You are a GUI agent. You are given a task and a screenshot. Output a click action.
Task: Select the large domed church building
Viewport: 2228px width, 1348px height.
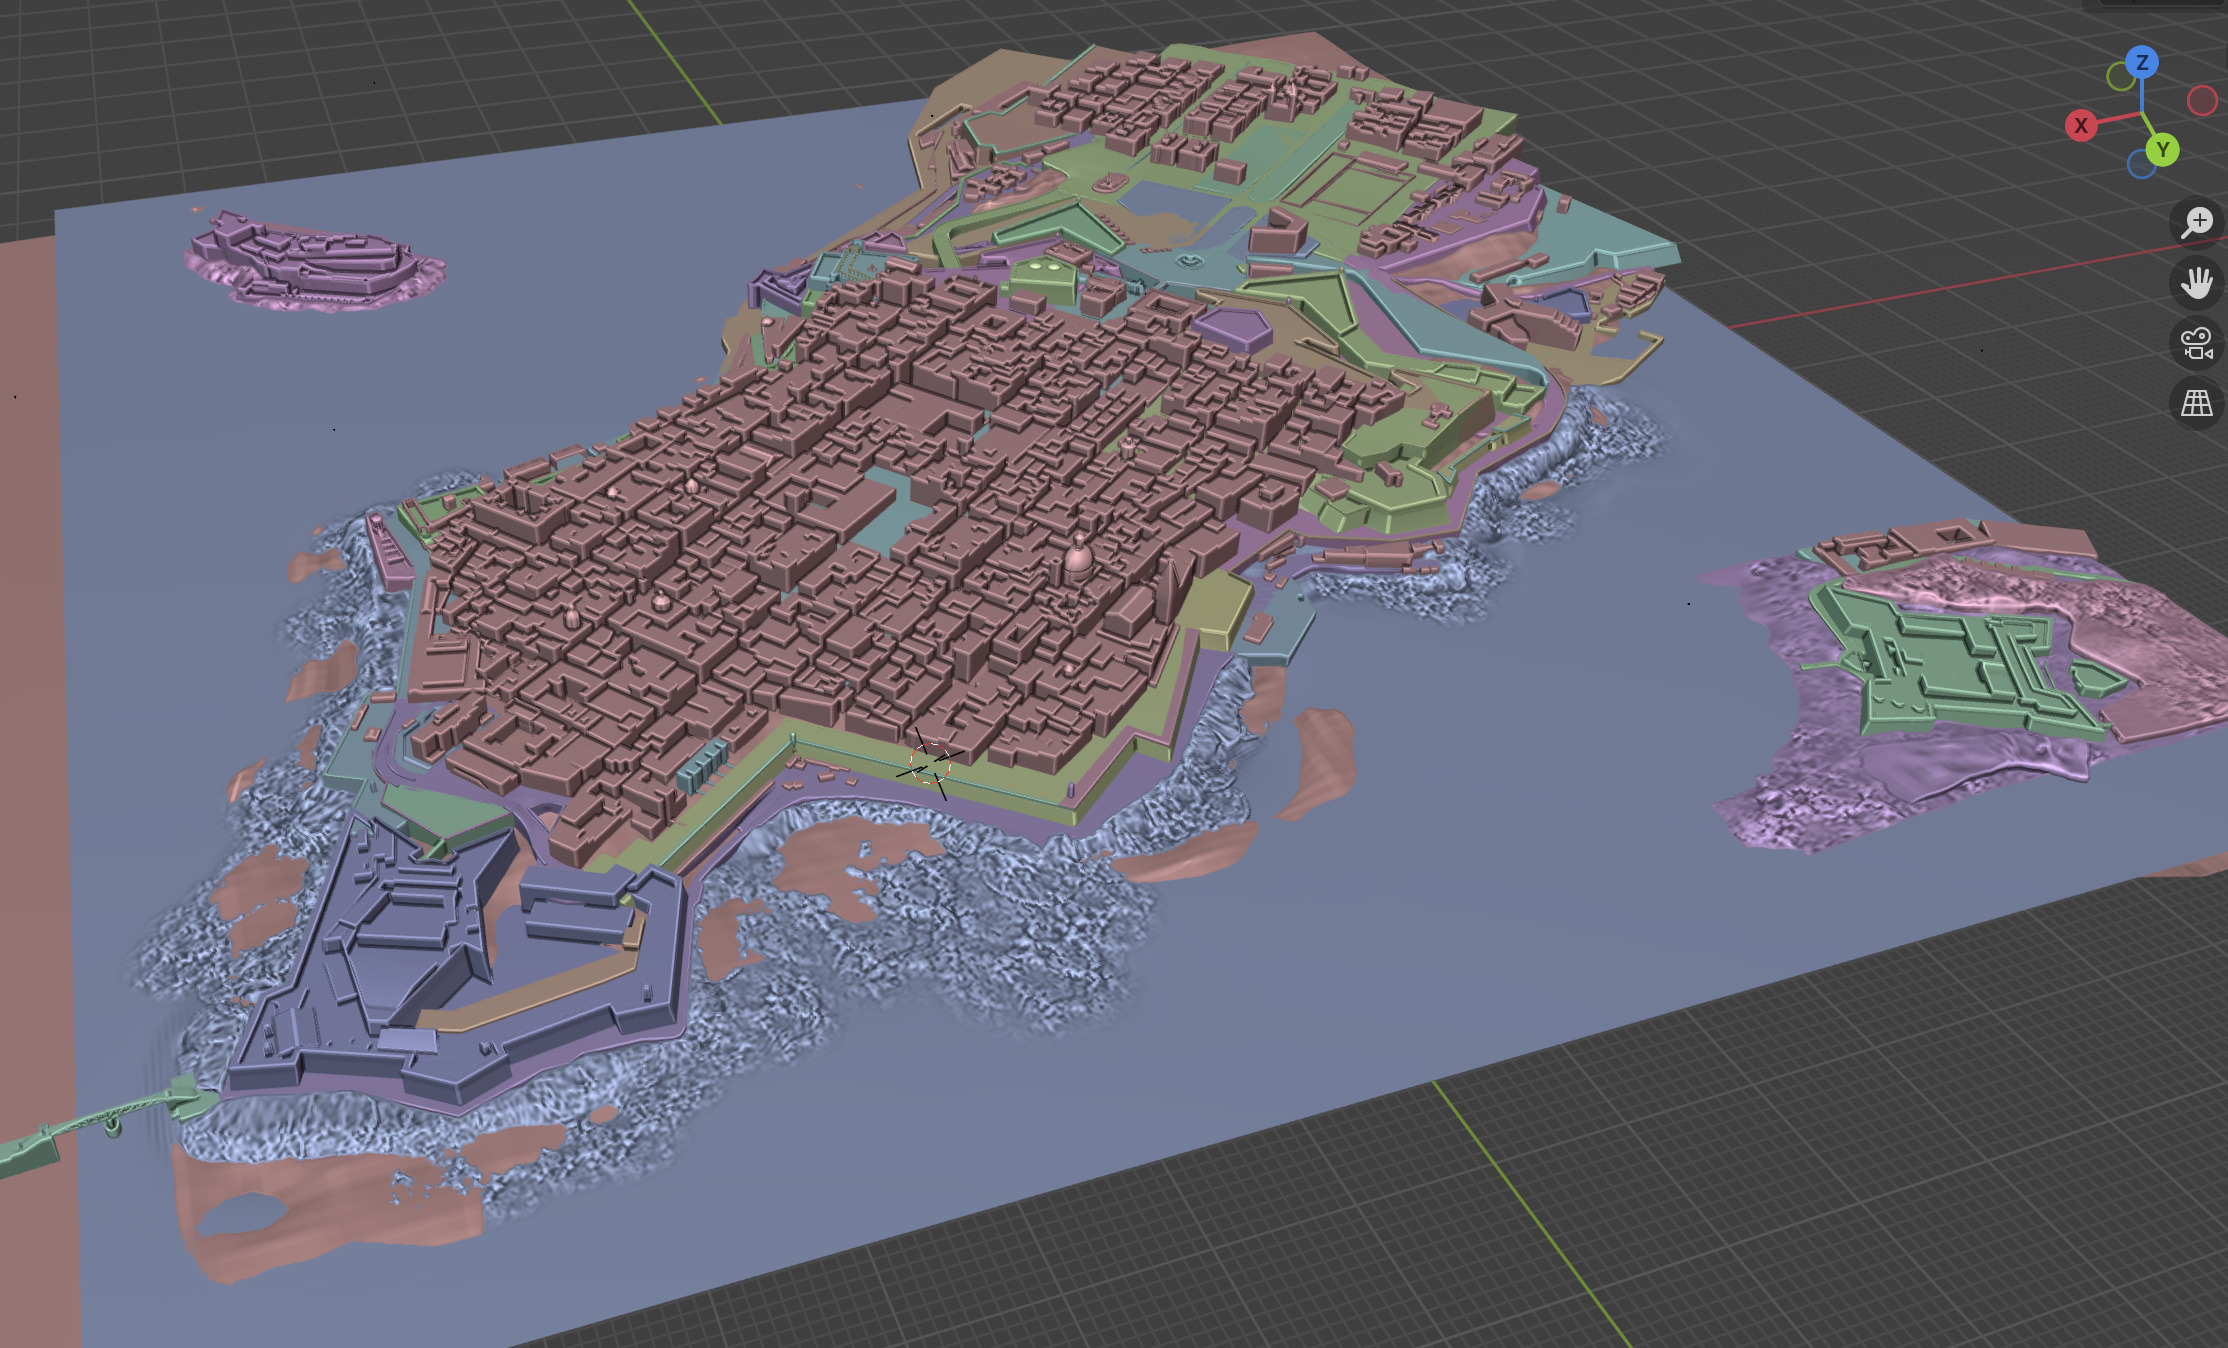pyautogui.click(x=1078, y=560)
